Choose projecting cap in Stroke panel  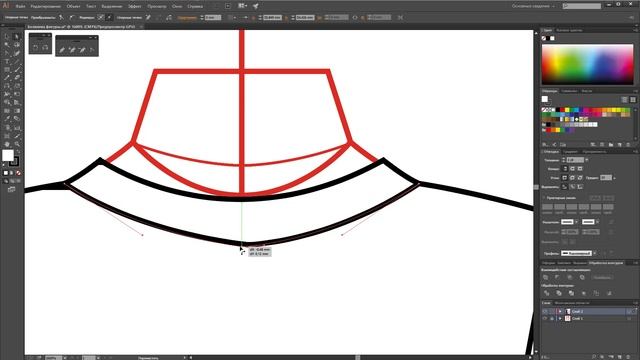point(580,169)
